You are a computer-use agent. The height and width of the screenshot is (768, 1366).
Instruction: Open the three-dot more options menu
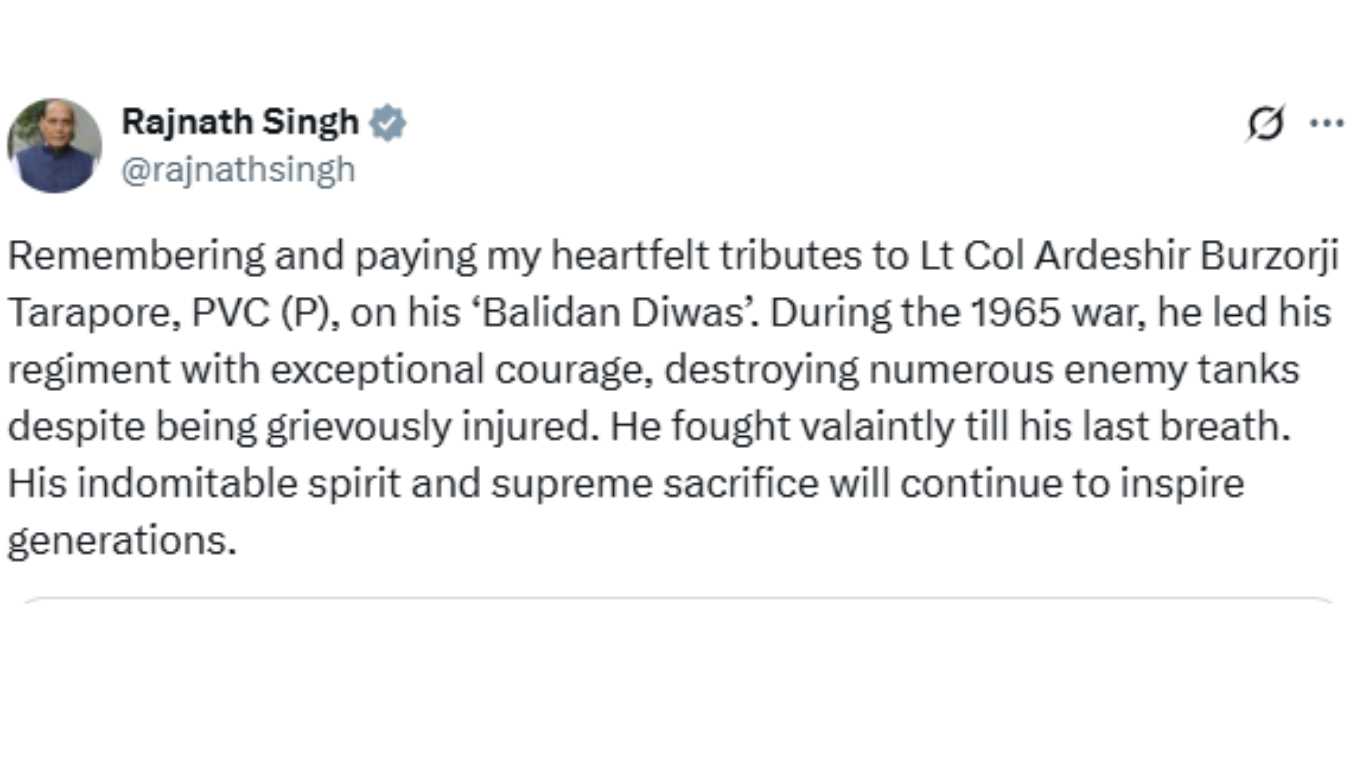click(1326, 124)
